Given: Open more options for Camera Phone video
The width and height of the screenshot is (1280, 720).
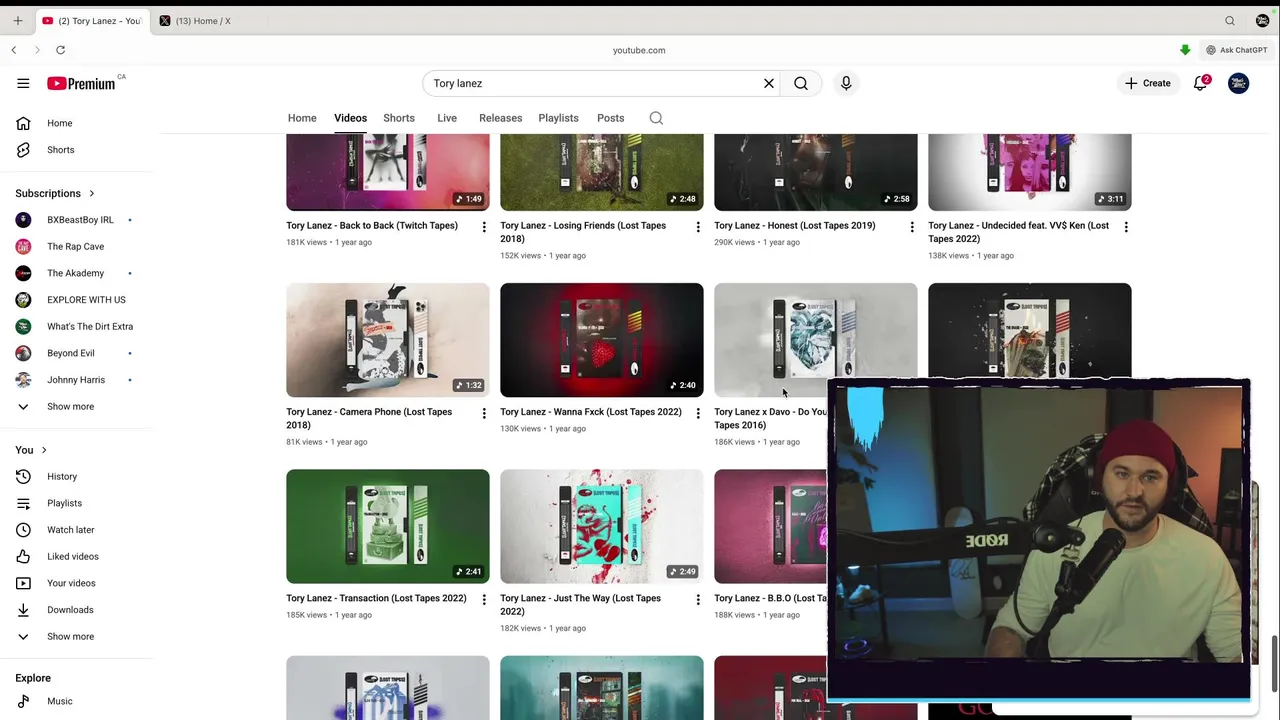Looking at the screenshot, I should pyautogui.click(x=484, y=413).
